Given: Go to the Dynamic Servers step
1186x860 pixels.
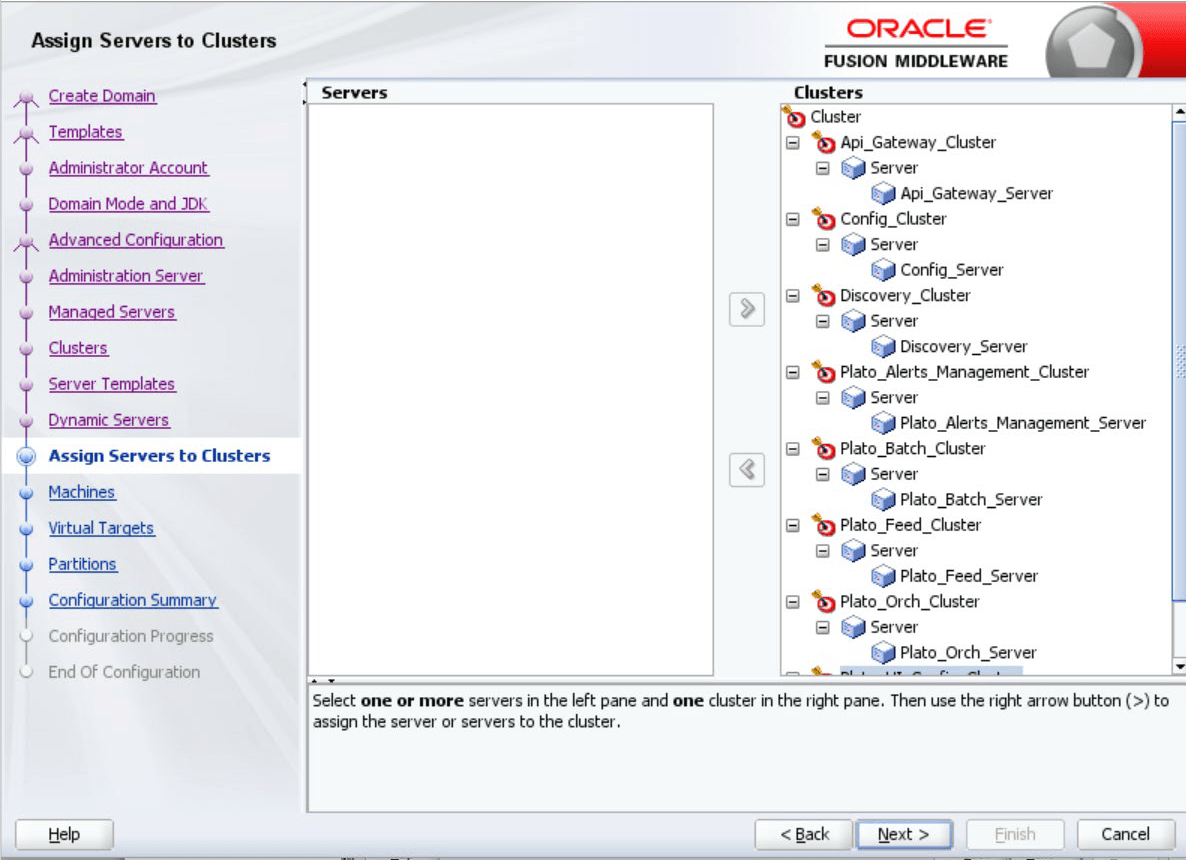Looking at the screenshot, I should (109, 420).
